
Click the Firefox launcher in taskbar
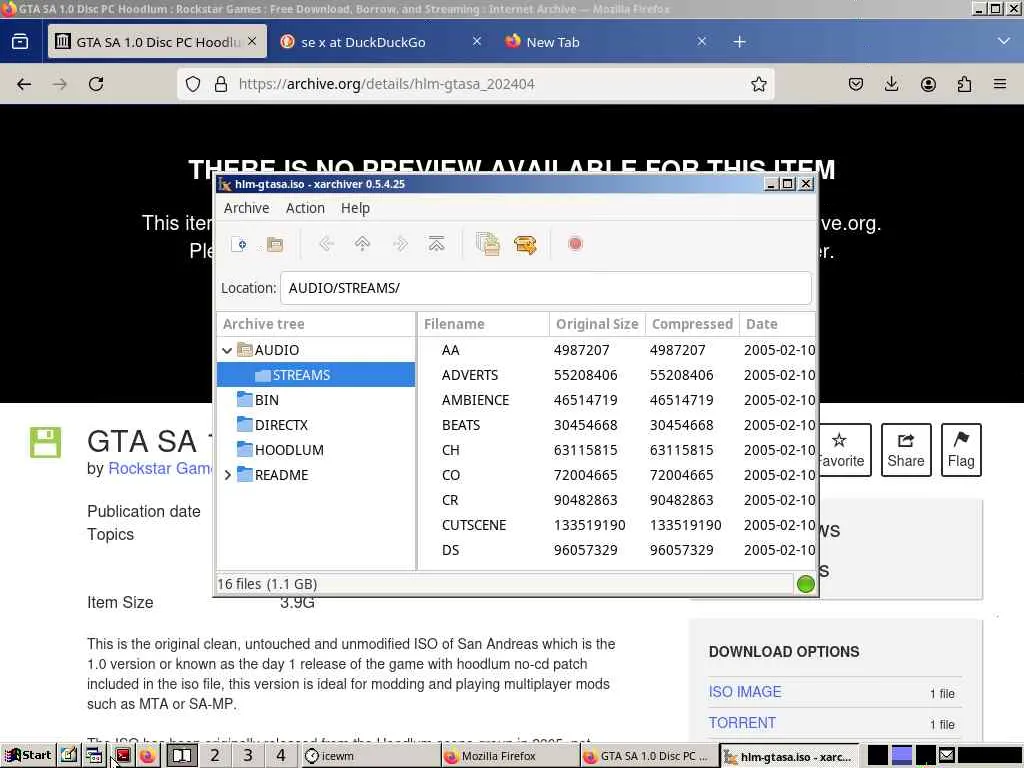(148, 756)
